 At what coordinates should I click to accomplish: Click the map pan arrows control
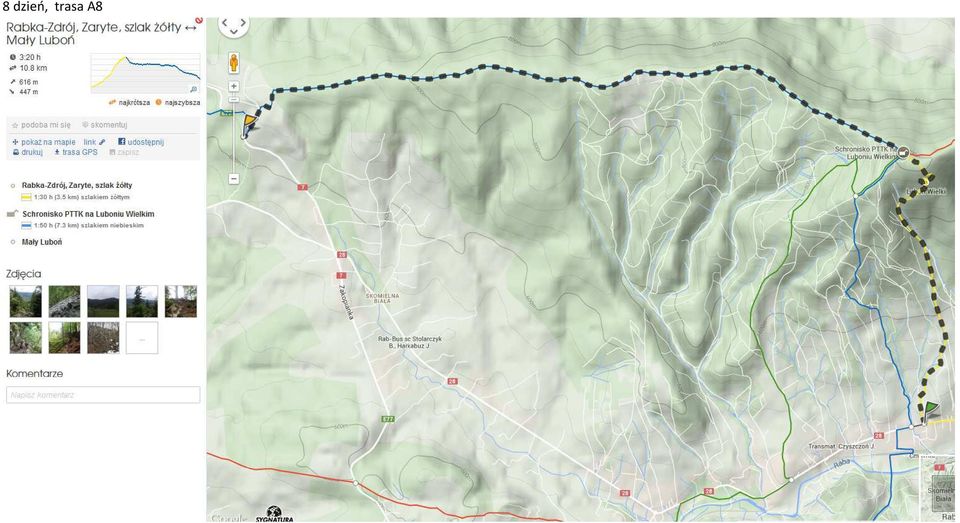[233, 24]
